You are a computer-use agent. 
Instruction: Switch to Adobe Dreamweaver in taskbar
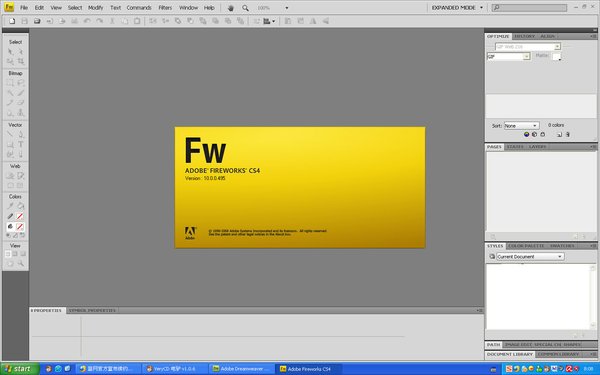click(242, 369)
